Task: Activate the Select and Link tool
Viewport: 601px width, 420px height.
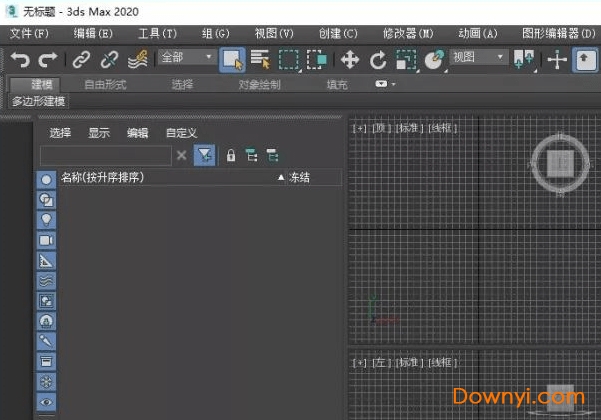Action: click(82, 59)
